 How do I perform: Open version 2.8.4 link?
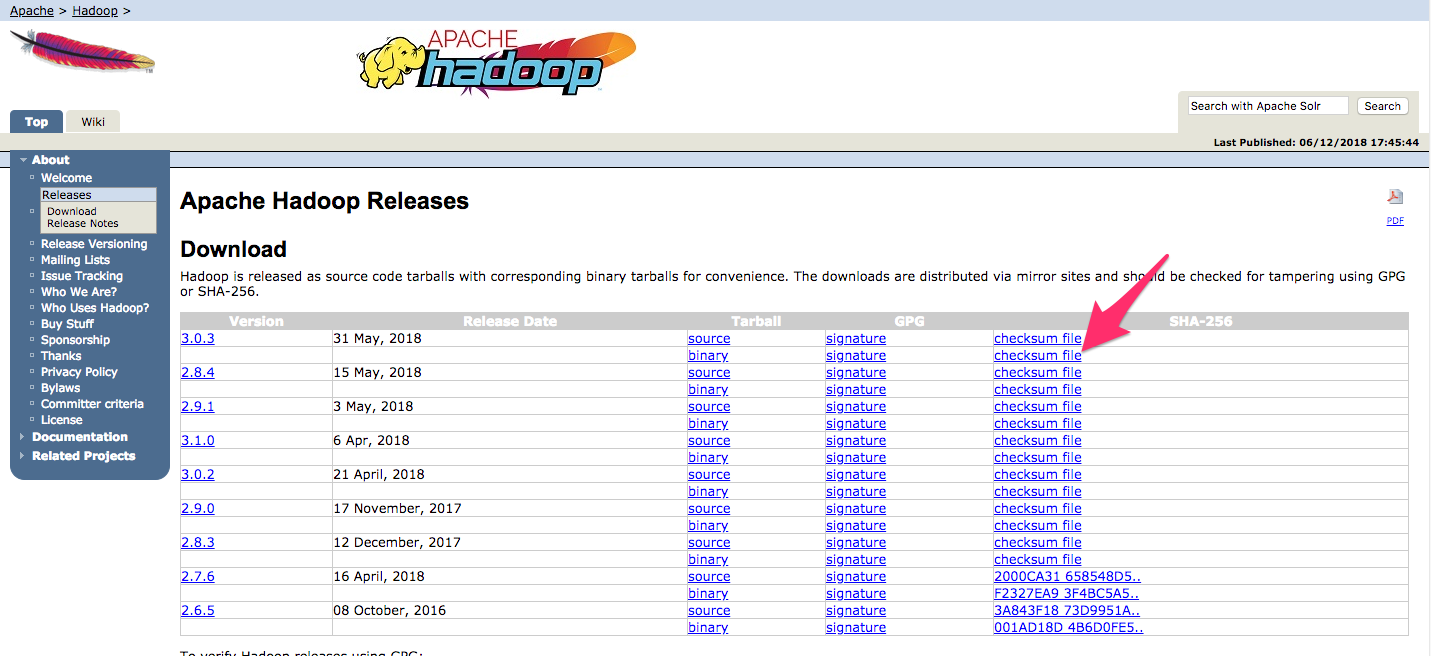pos(198,373)
